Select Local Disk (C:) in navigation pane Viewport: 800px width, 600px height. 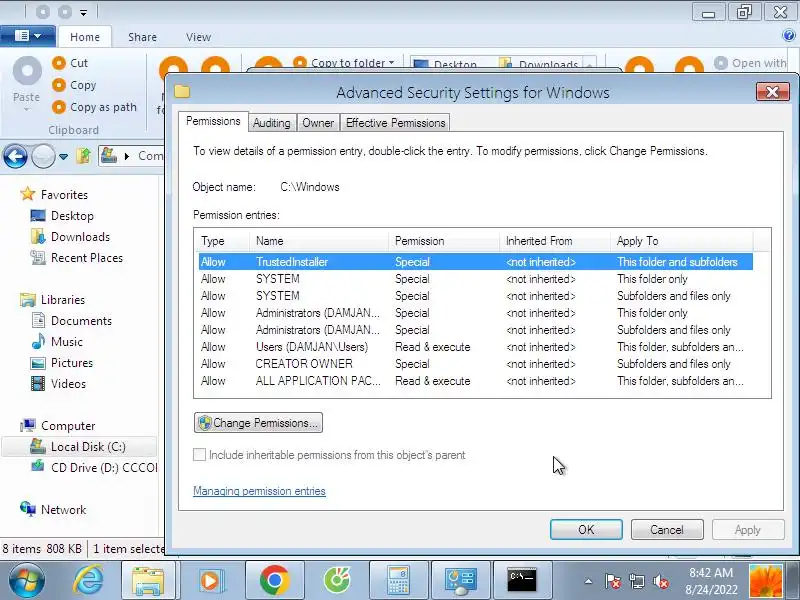point(79,446)
